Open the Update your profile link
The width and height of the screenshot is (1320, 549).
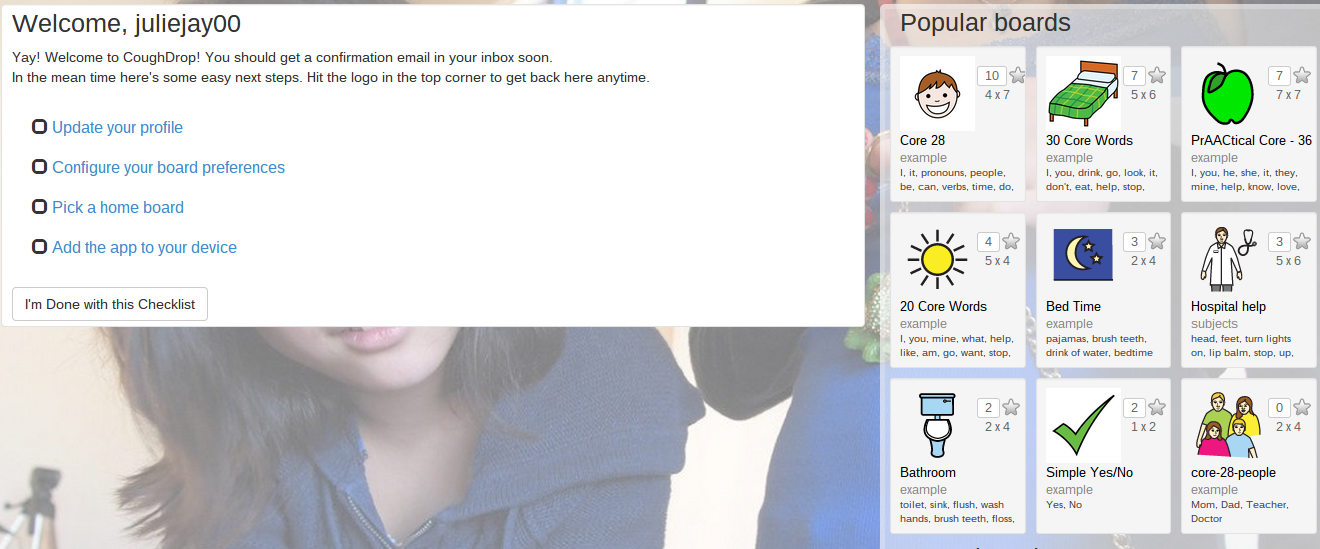click(x=117, y=128)
